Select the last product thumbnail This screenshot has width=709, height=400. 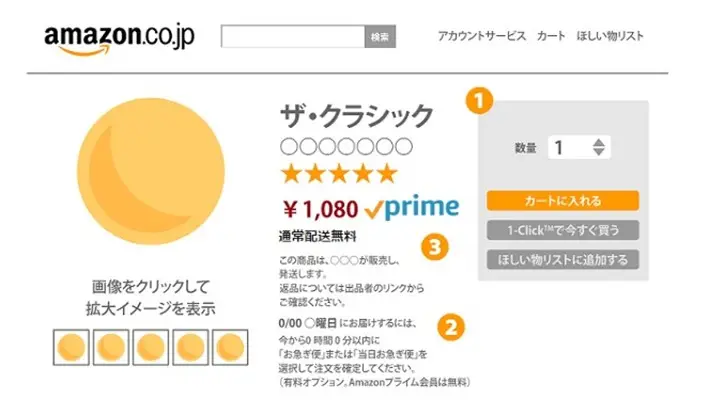(230, 347)
